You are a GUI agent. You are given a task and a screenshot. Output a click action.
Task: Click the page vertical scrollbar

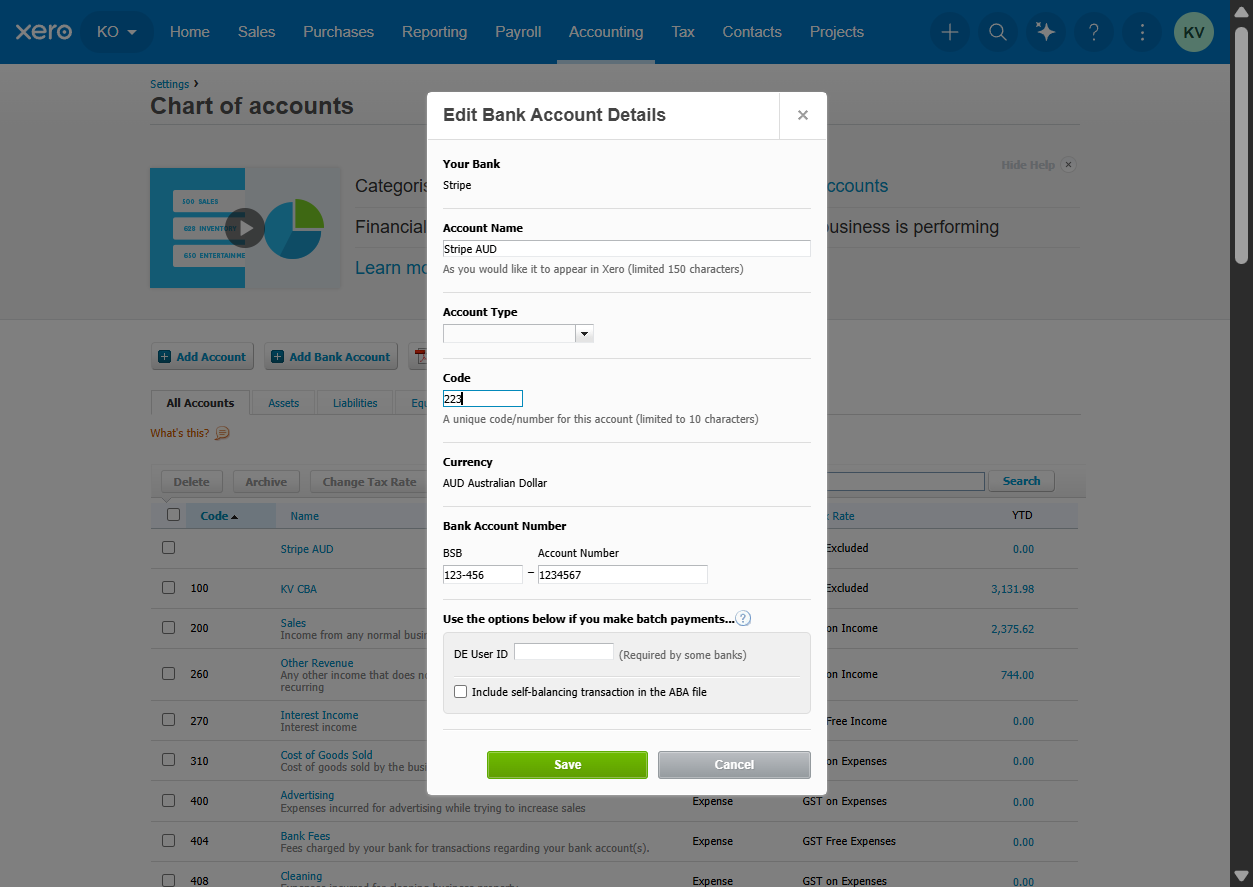click(1241, 144)
